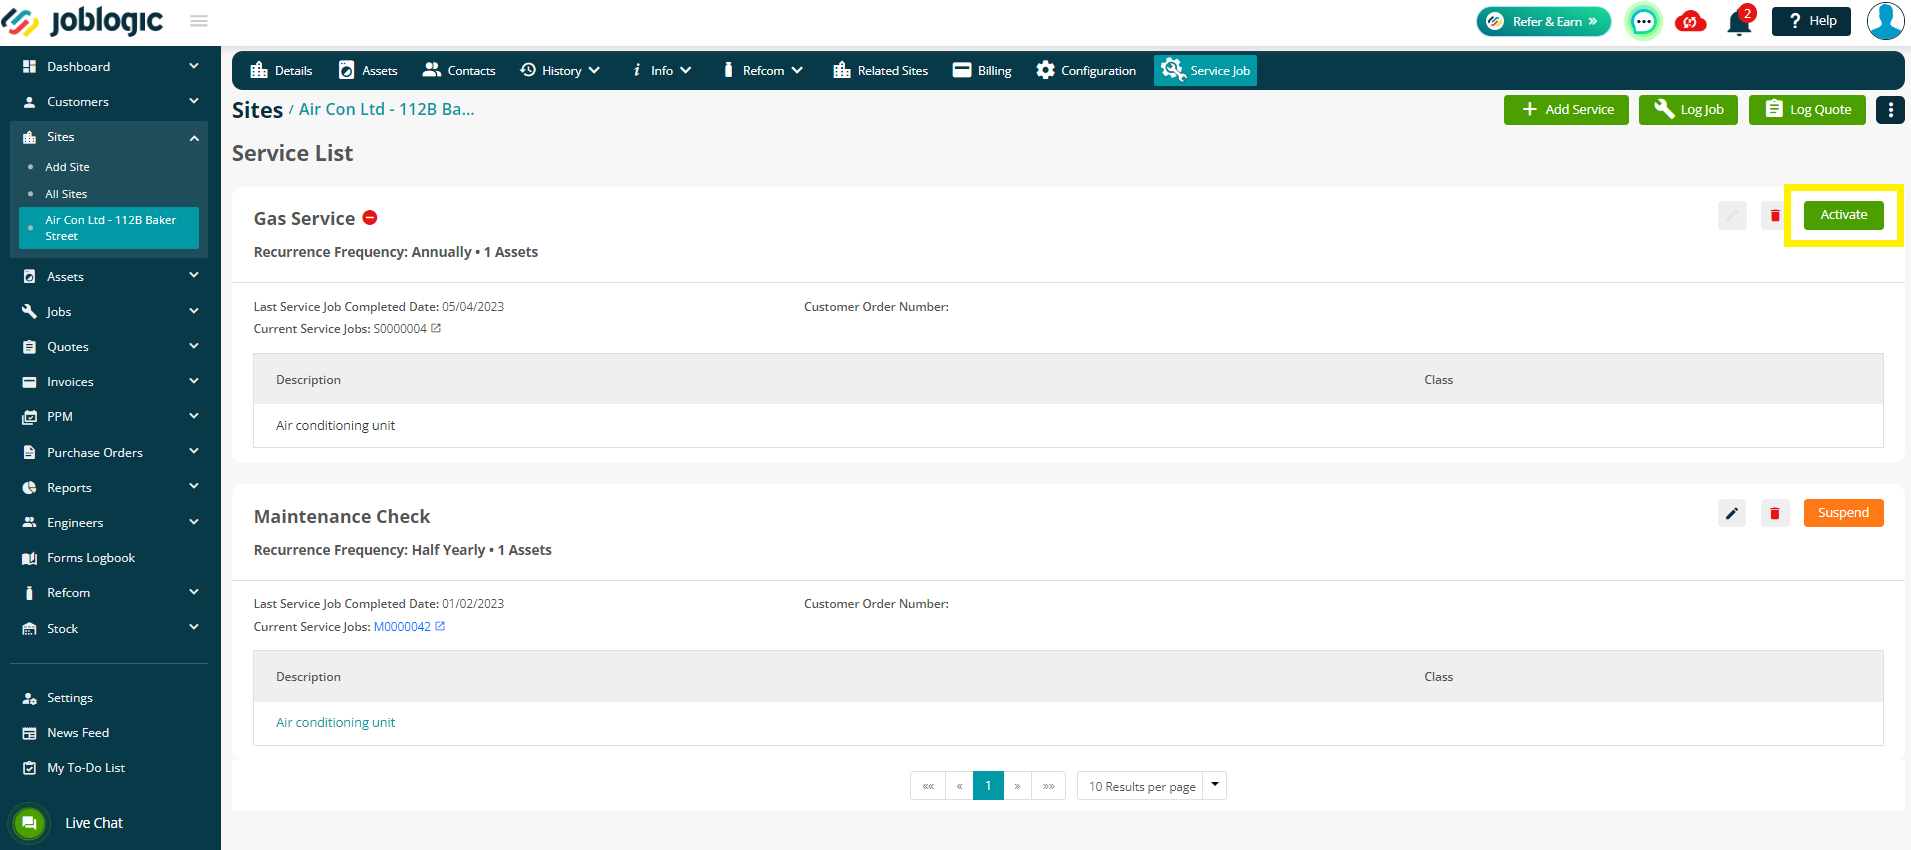Screen dimensions: 1911x850
Task: Click the Refer & Earn button
Action: coord(1543,21)
